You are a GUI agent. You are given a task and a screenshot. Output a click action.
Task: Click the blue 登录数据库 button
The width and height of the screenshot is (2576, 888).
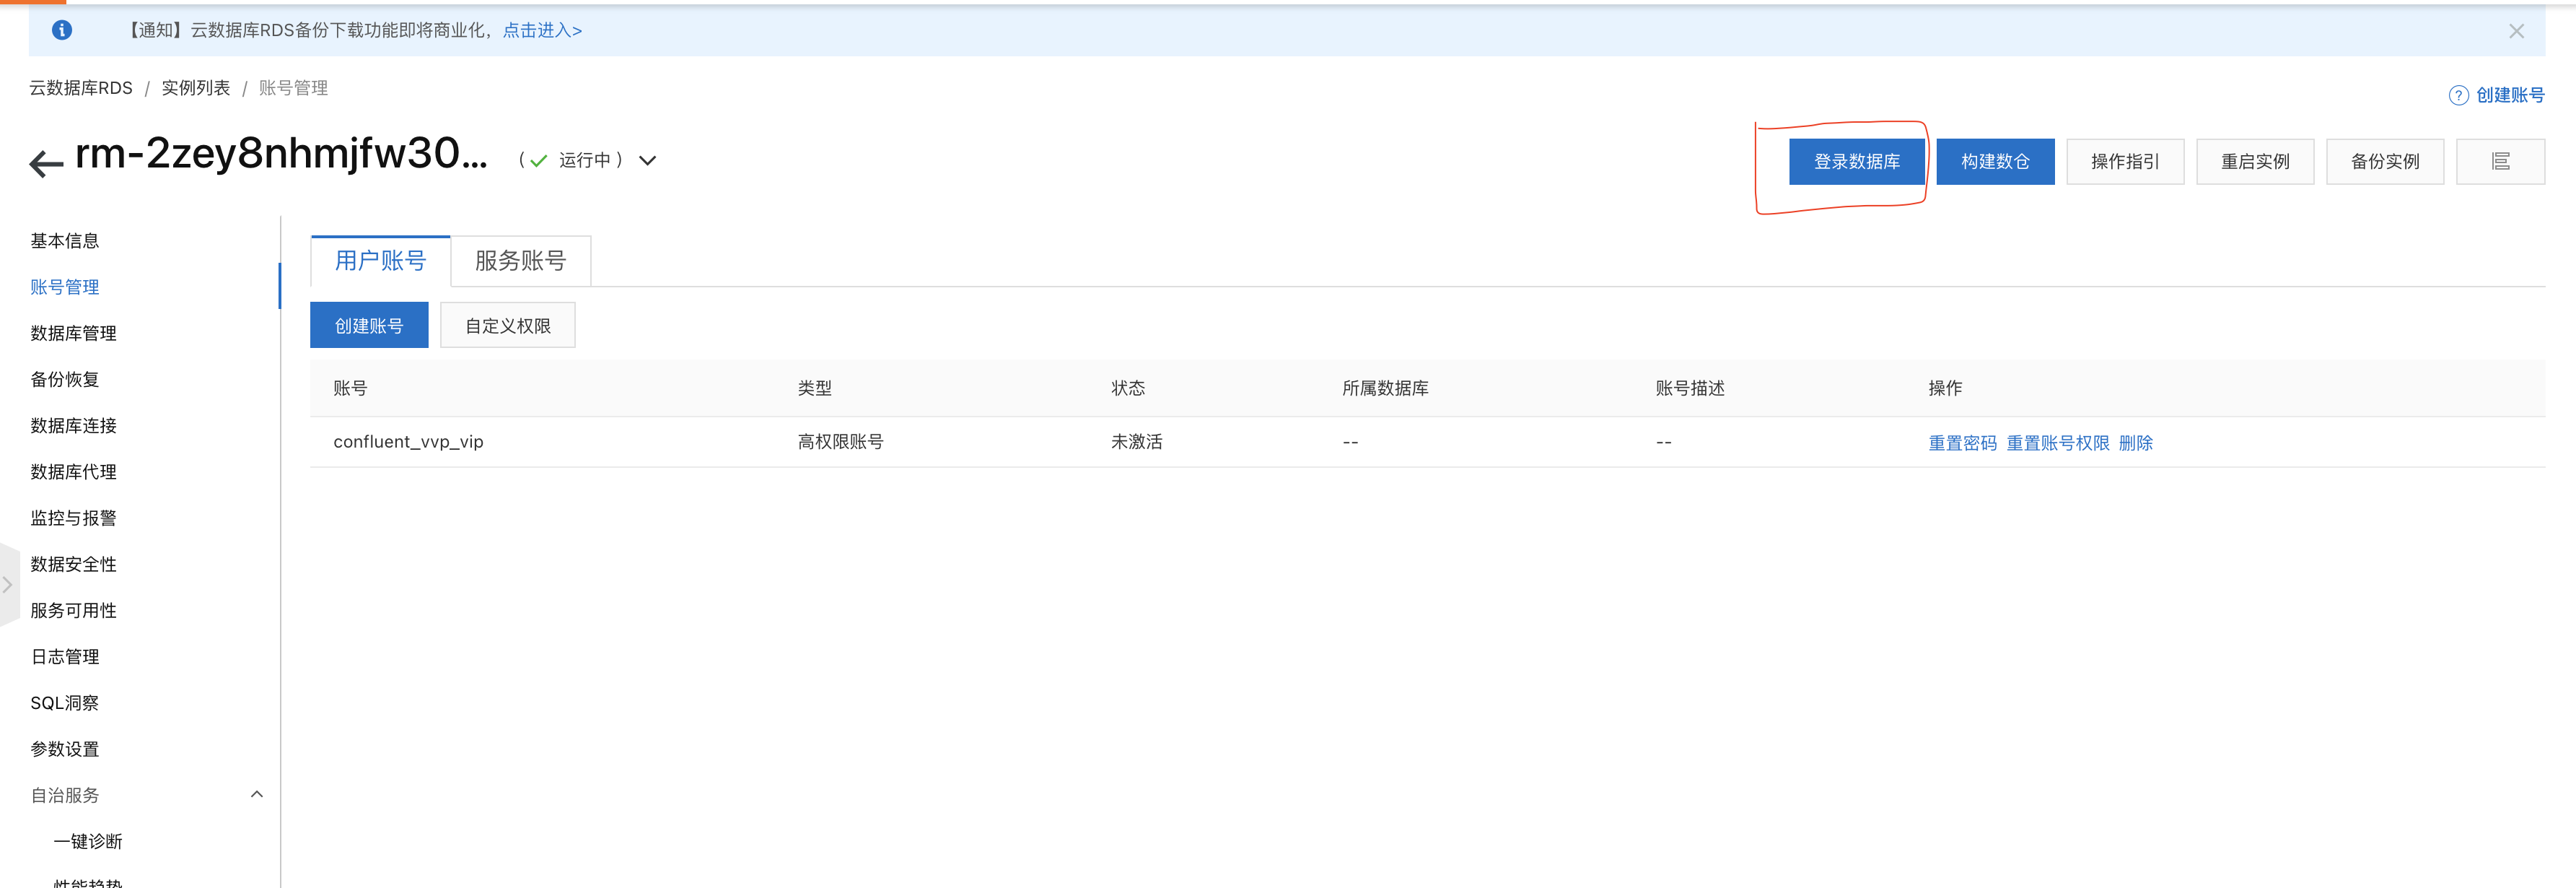1856,162
